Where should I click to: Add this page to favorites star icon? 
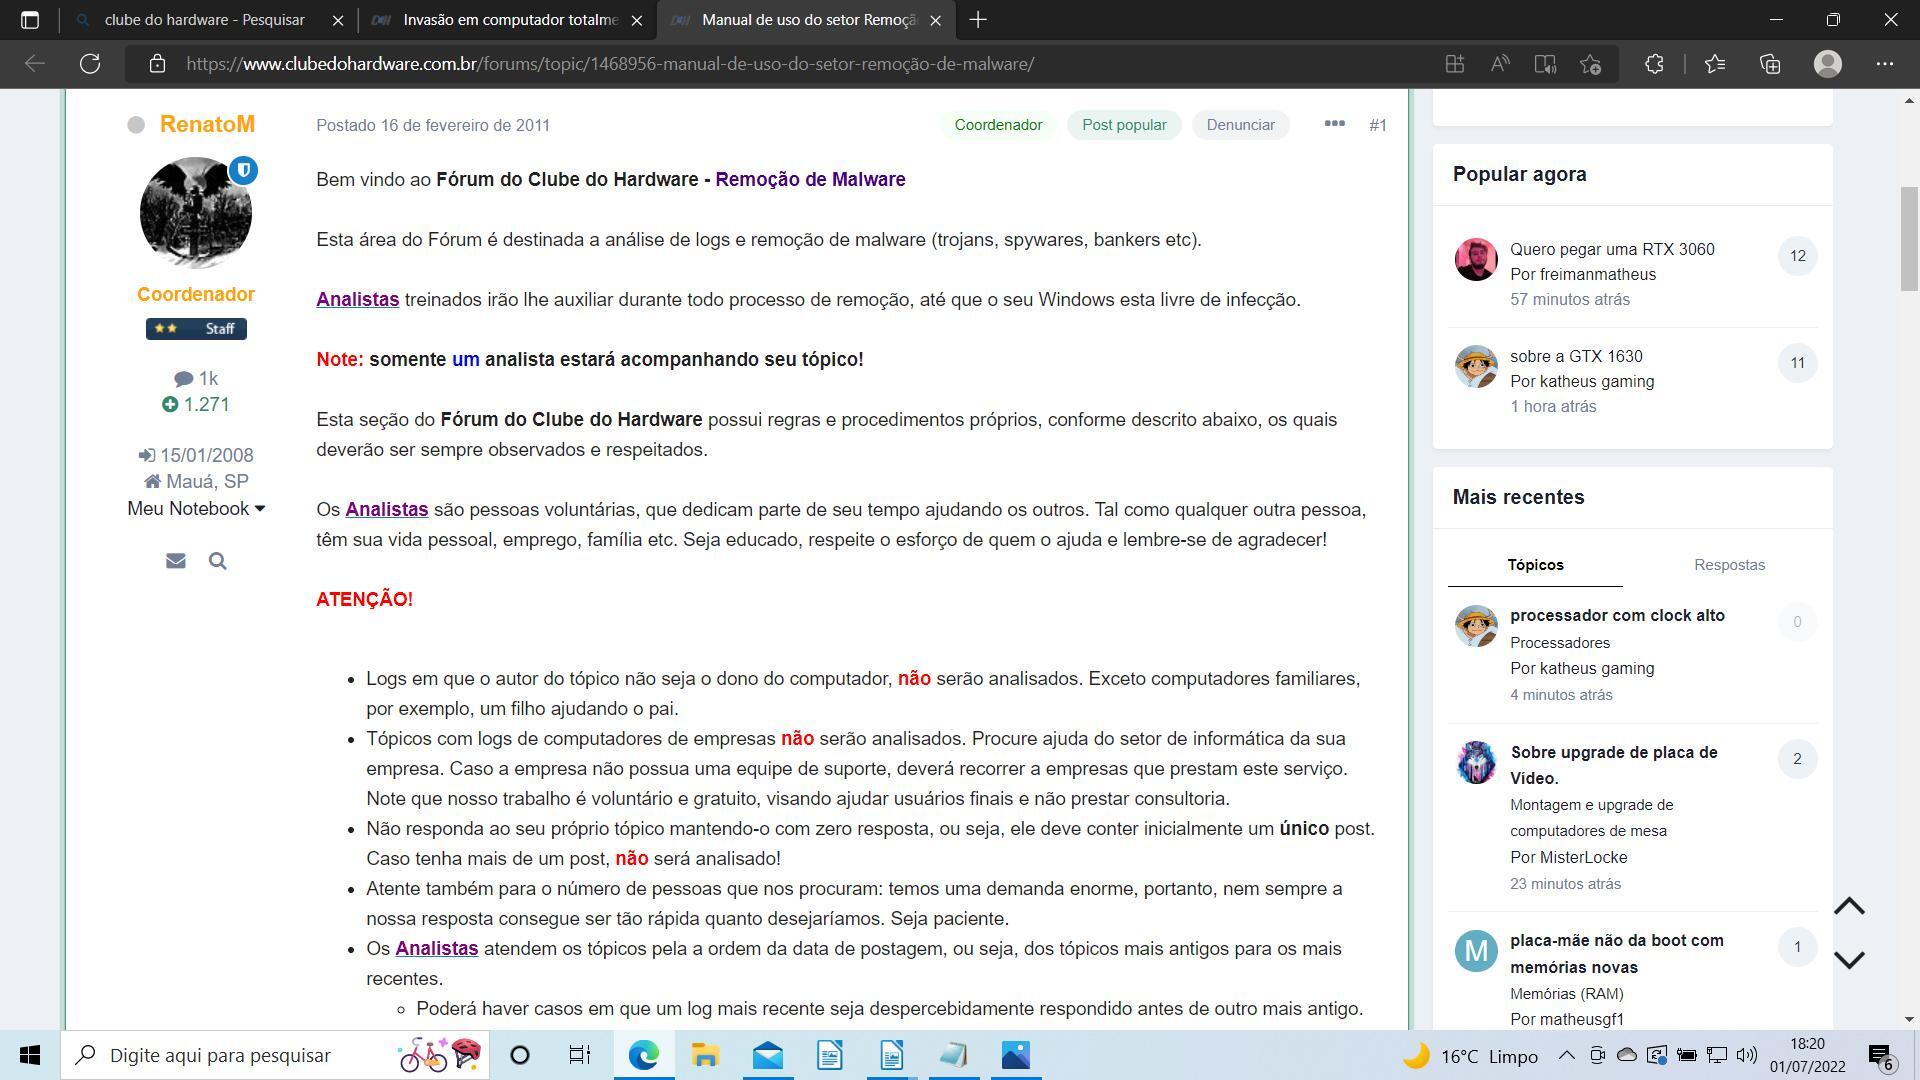[x=1591, y=63]
